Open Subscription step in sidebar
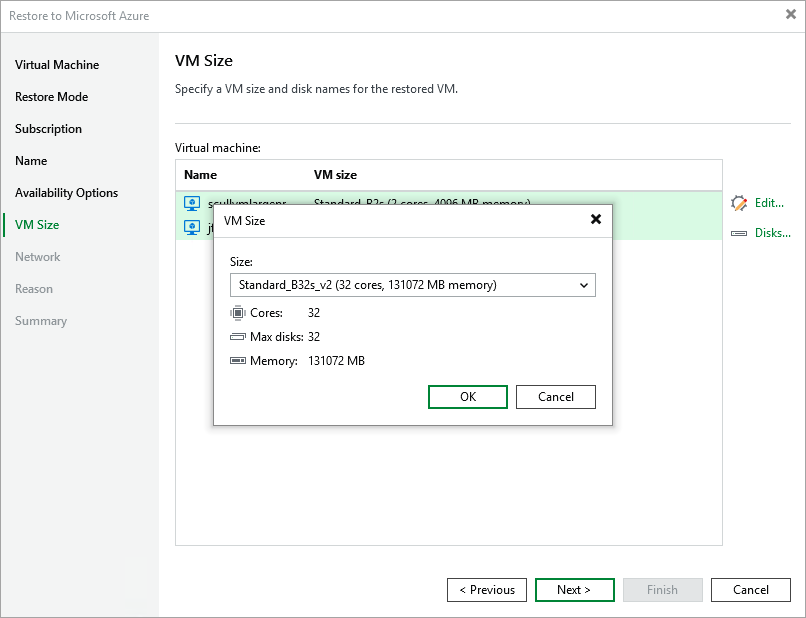 point(48,129)
